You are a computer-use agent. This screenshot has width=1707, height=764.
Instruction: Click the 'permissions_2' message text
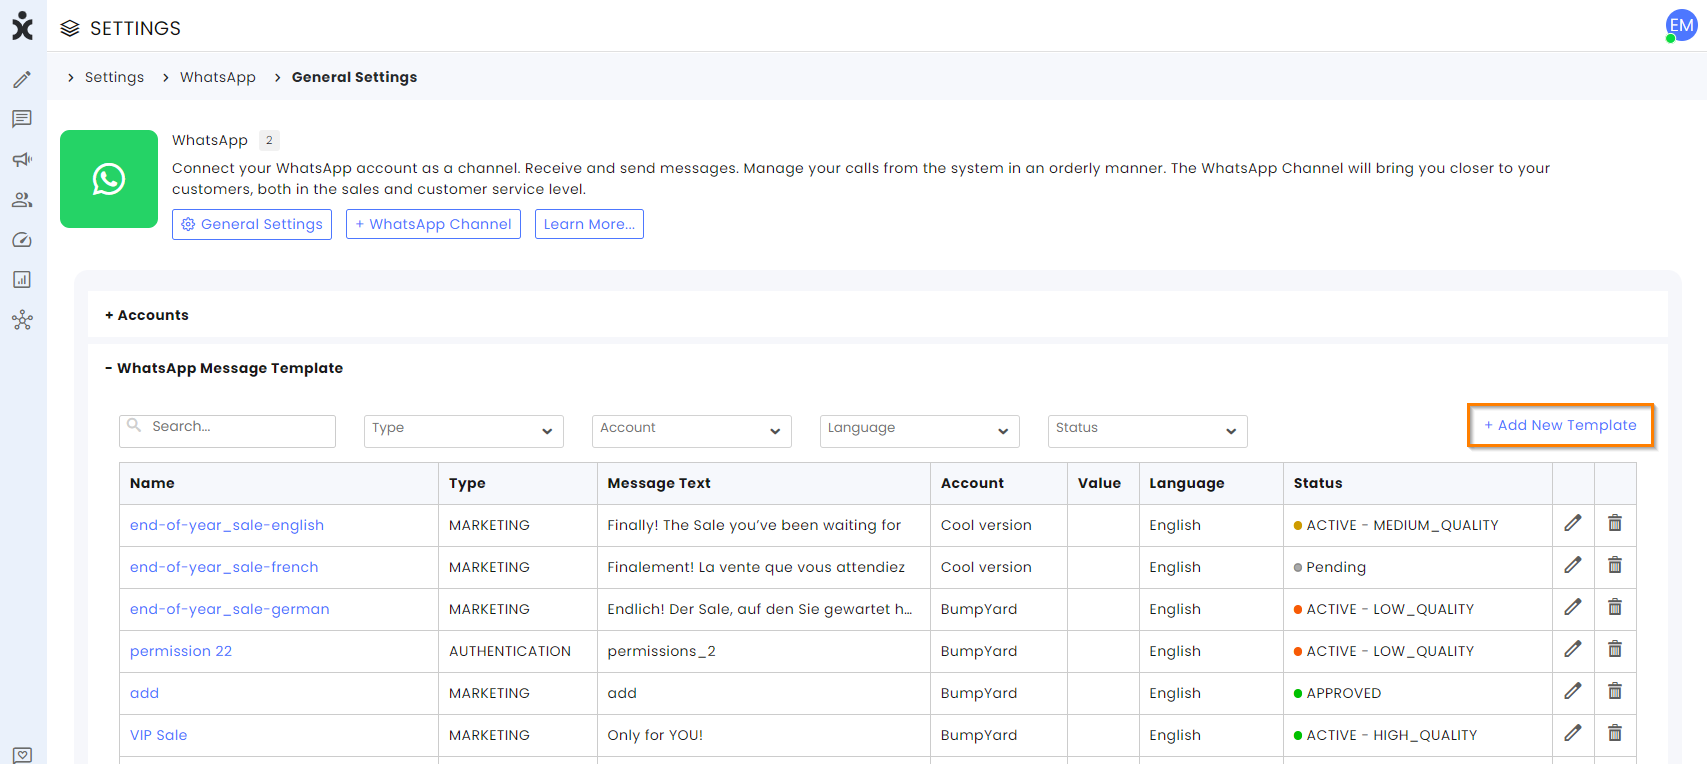click(x=661, y=651)
